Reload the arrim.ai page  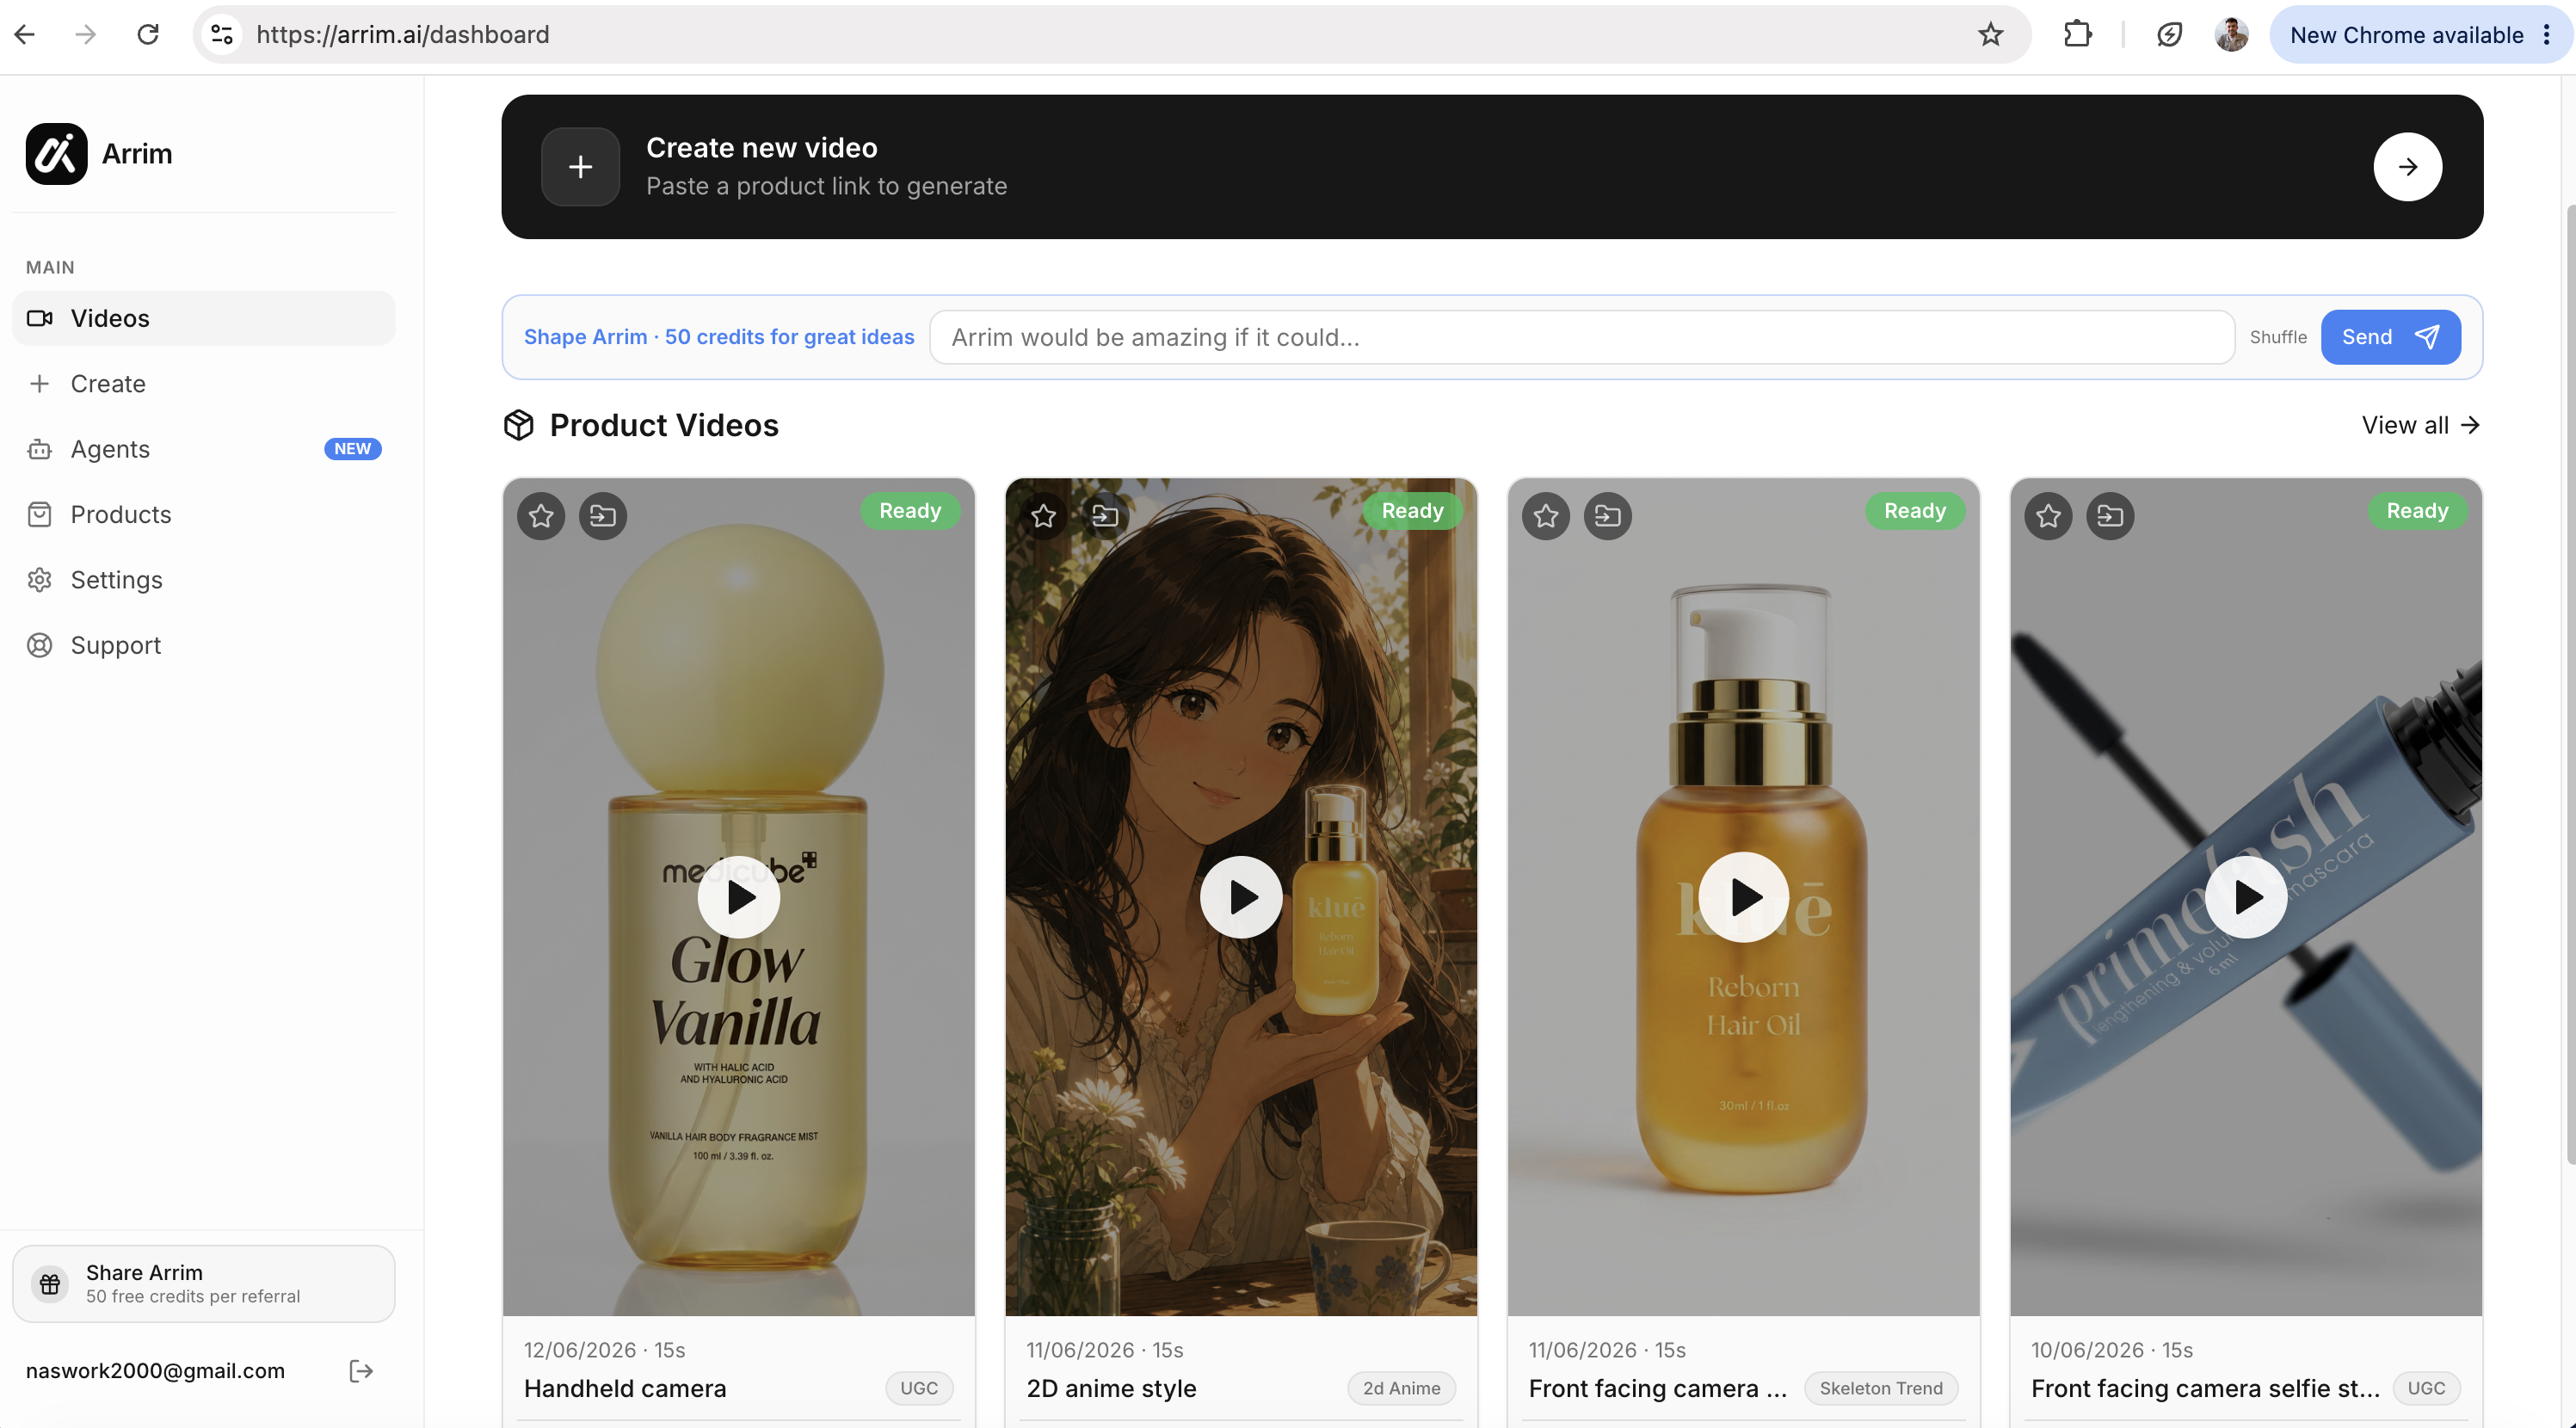pyautogui.click(x=148, y=35)
